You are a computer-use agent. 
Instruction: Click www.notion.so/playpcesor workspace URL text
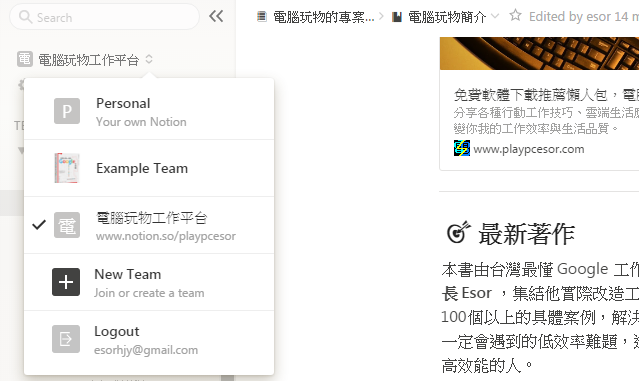point(166,236)
